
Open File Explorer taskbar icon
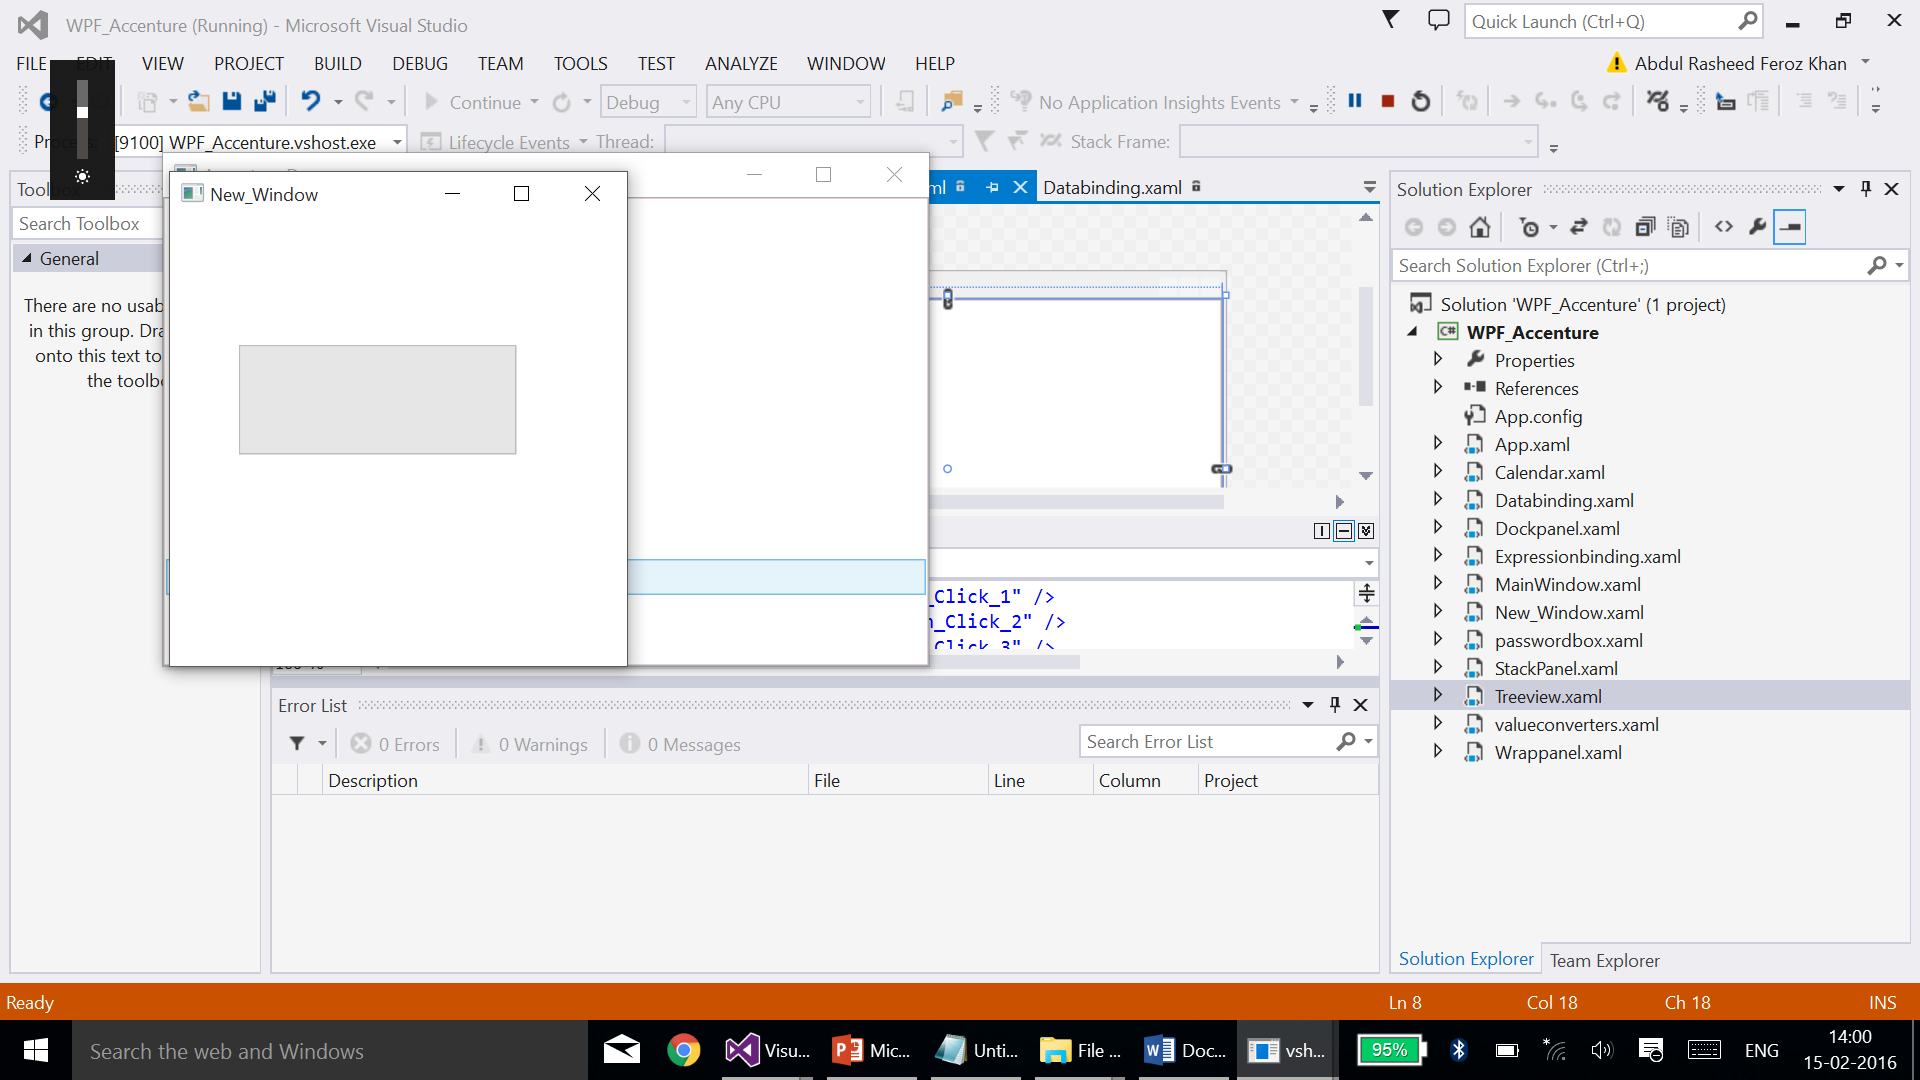[1080, 1050]
